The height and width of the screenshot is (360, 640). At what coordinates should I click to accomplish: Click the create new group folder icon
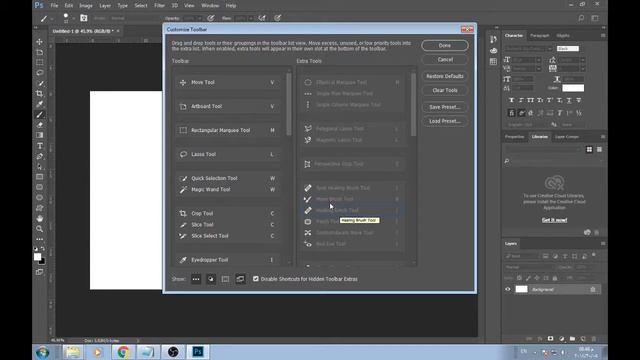pyautogui.click(x=572, y=339)
